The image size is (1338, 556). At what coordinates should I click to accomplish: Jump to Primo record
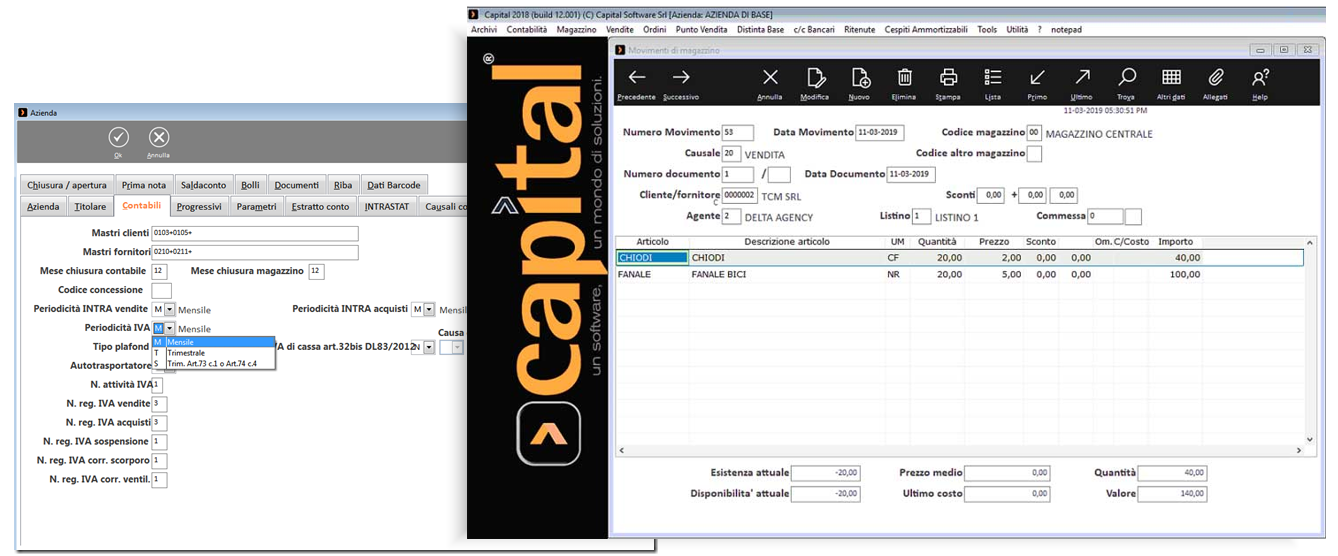[1038, 77]
